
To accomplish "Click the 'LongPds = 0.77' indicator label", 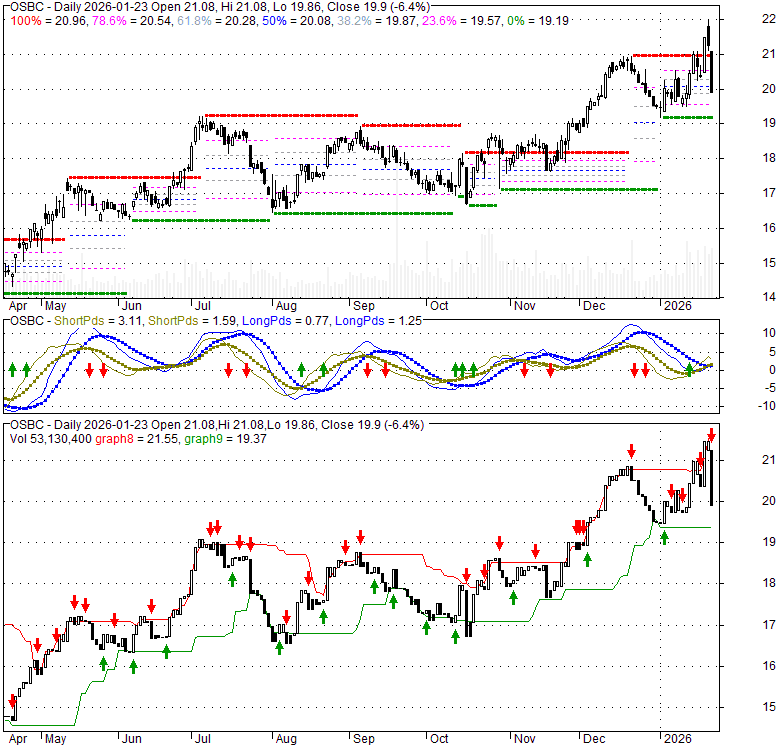I will point(285,321).
